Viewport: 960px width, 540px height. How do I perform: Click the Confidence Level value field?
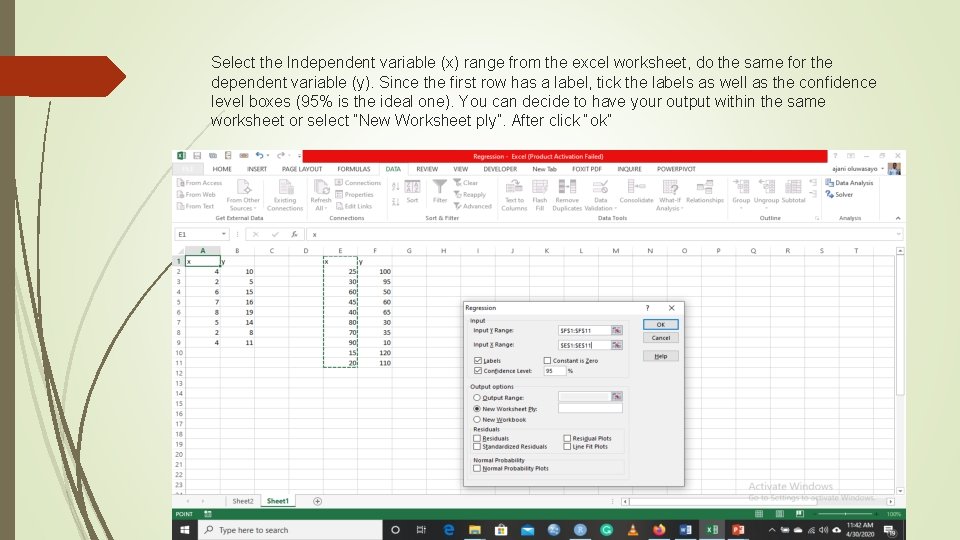[x=554, y=370]
